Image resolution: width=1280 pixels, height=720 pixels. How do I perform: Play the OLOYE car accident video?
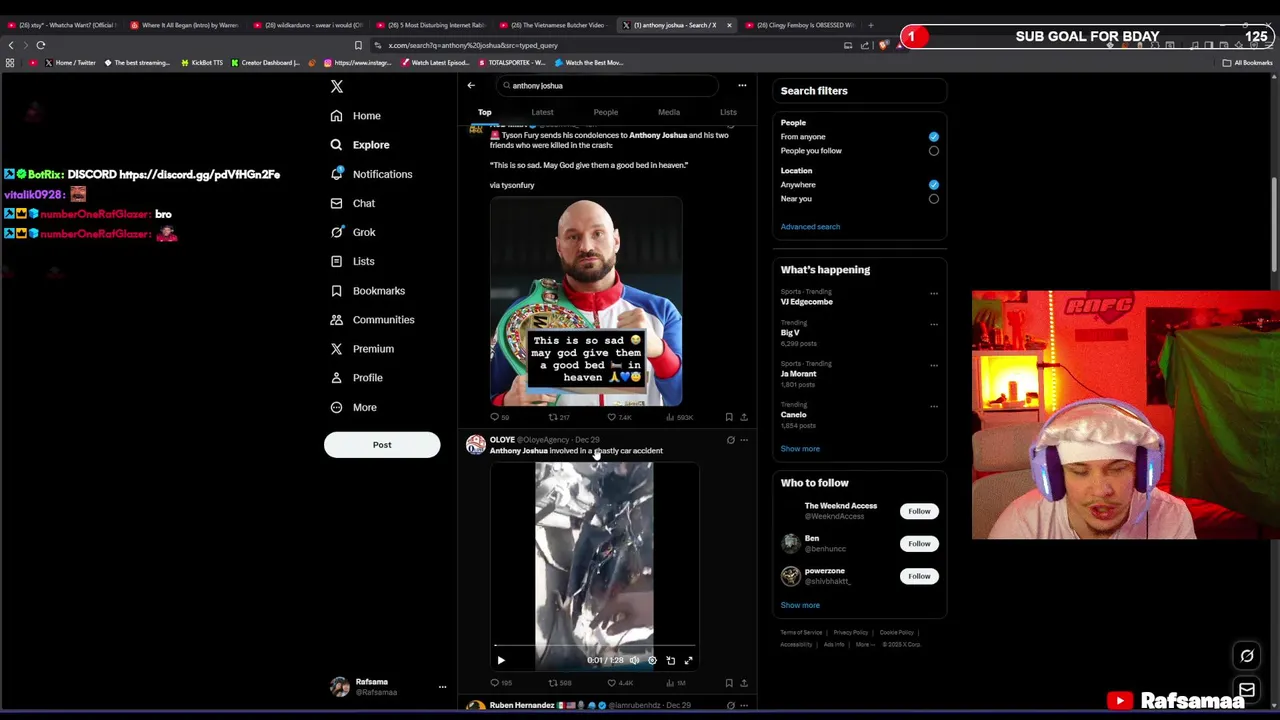pyautogui.click(x=501, y=660)
